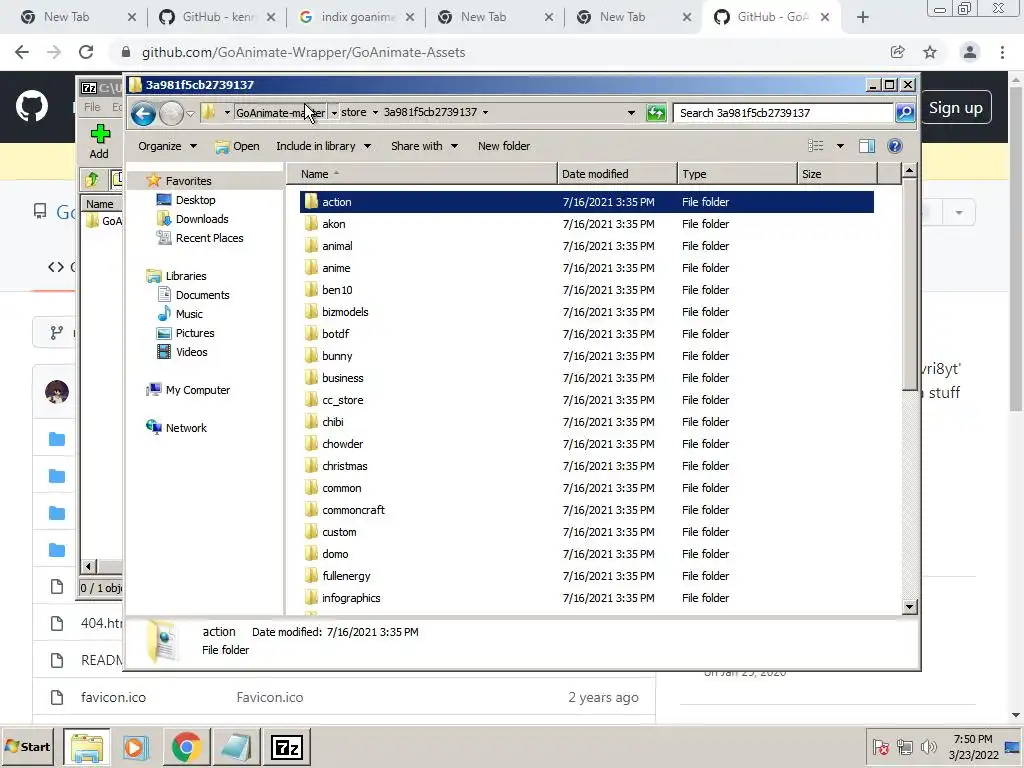
Task: Click the green refresh button next to address bar
Action: (x=656, y=113)
